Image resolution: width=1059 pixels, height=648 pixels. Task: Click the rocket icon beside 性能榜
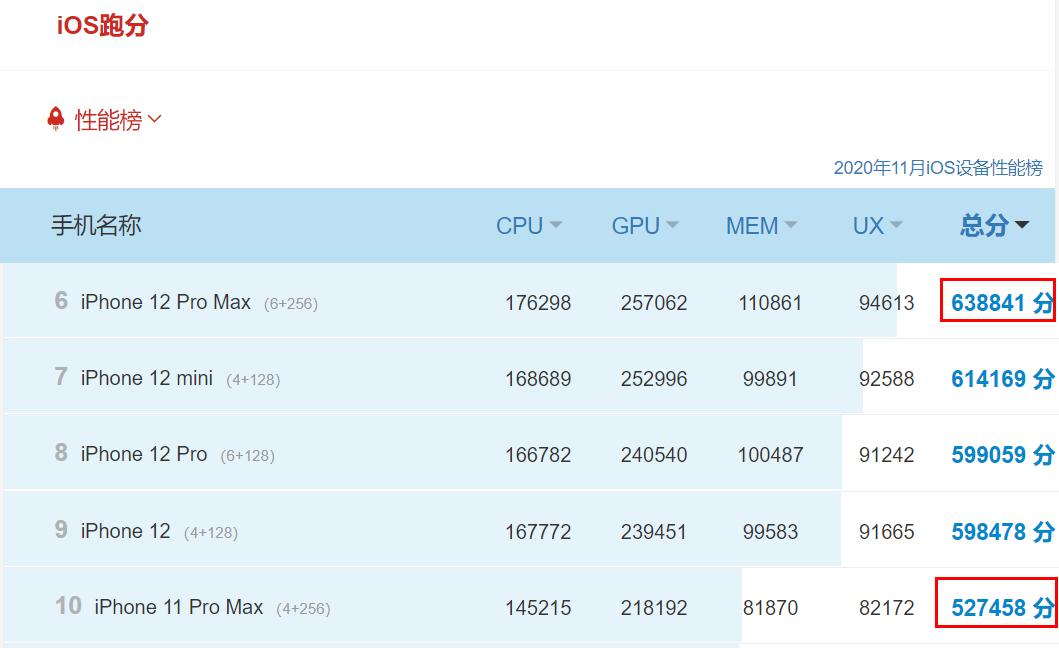(56, 119)
